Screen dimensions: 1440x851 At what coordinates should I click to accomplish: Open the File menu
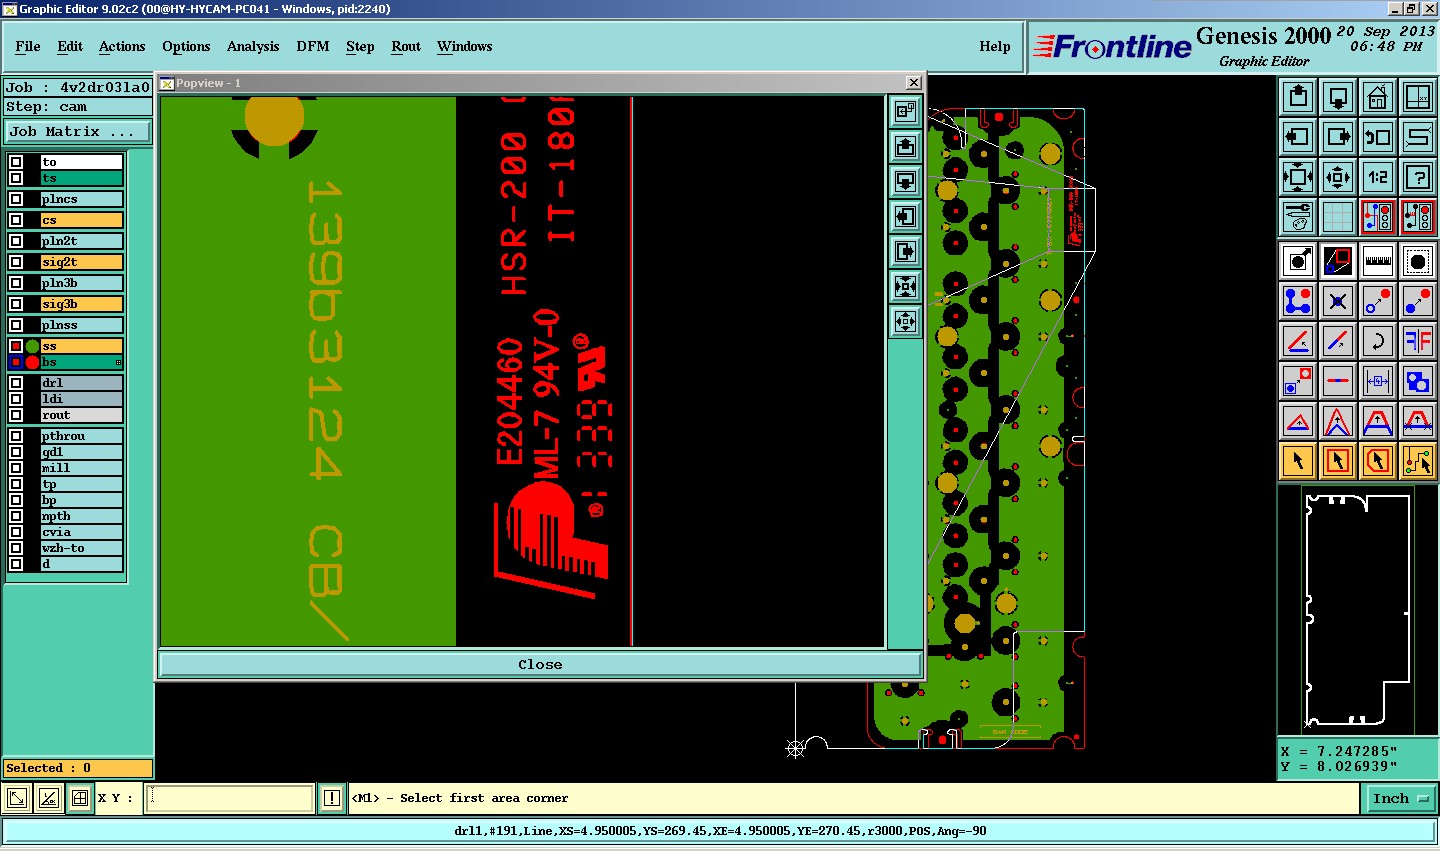point(28,46)
